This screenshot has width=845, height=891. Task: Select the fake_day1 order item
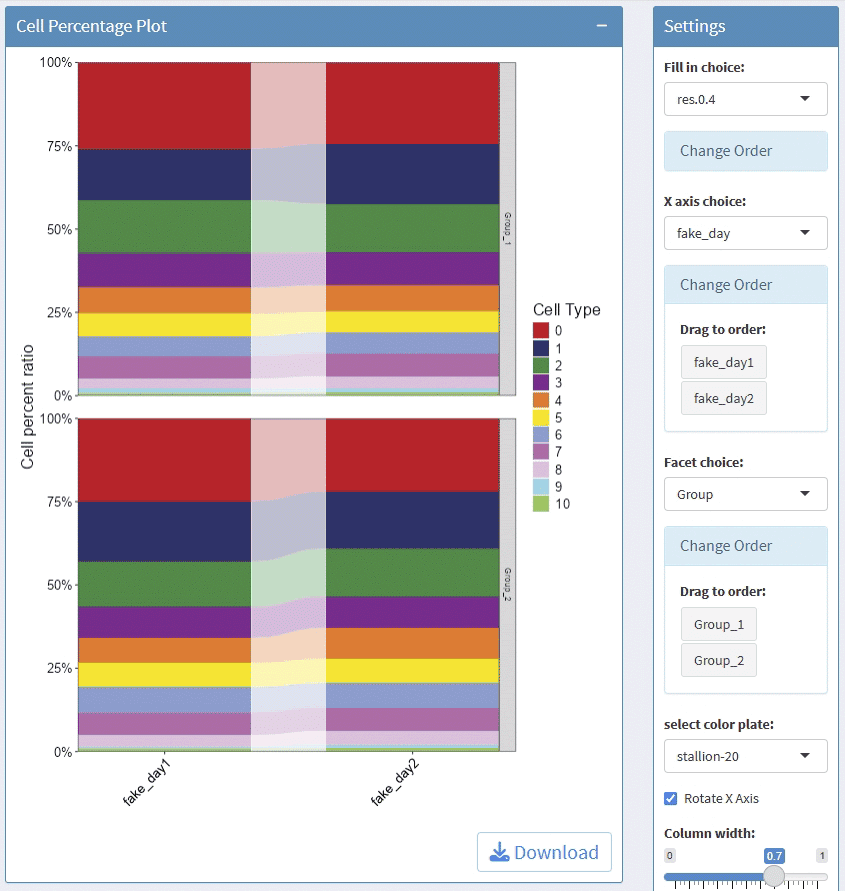pyautogui.click(x=724, y=362)
